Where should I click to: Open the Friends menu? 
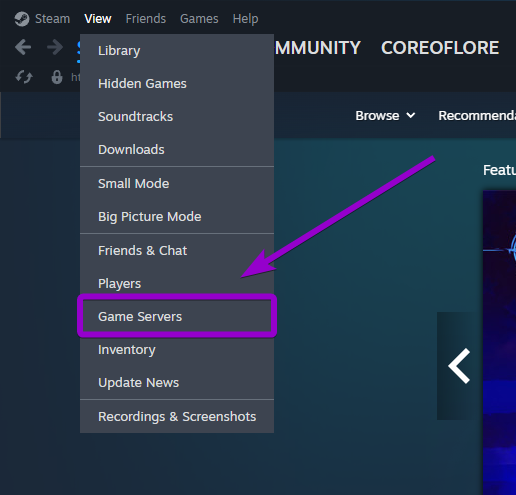point(146,19)
